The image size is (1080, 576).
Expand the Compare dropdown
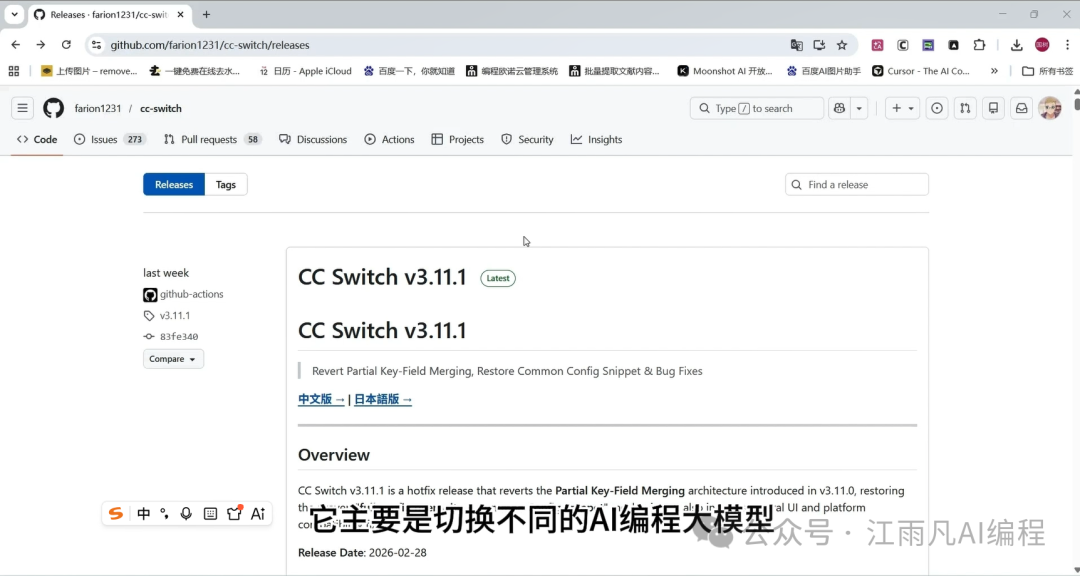coord(174,359)
